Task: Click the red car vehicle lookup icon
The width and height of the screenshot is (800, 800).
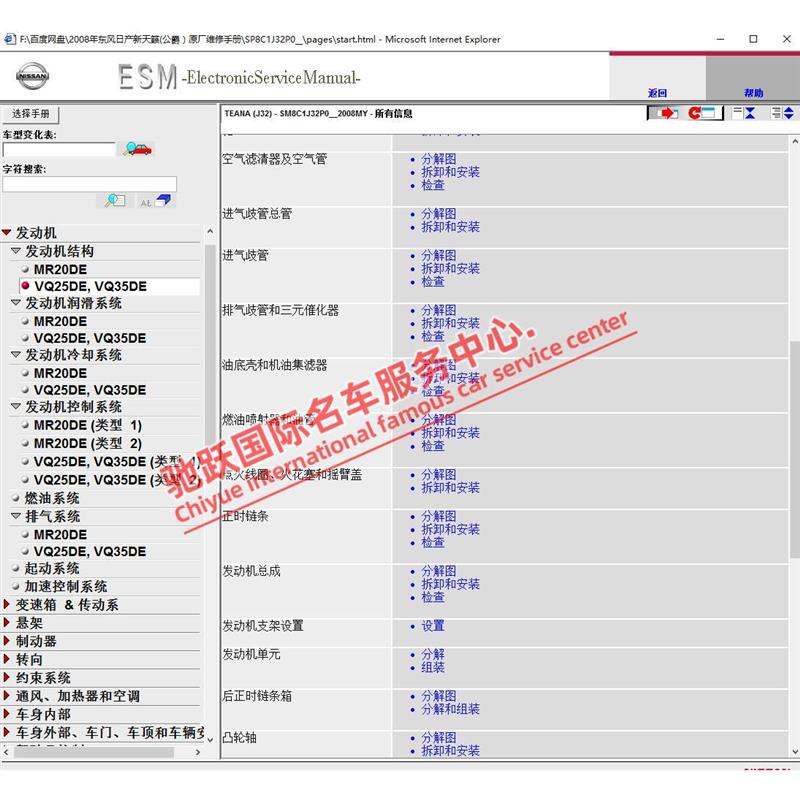Action: (137, 149)
